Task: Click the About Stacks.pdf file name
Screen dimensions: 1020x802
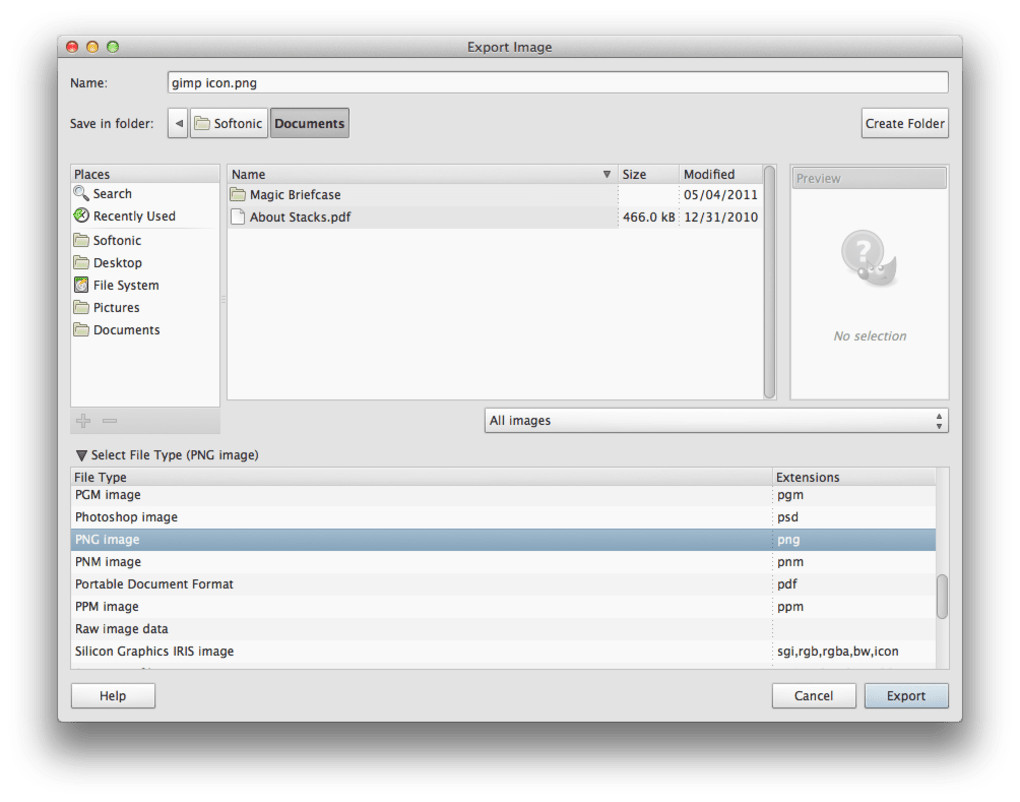Action: point(300,217)
